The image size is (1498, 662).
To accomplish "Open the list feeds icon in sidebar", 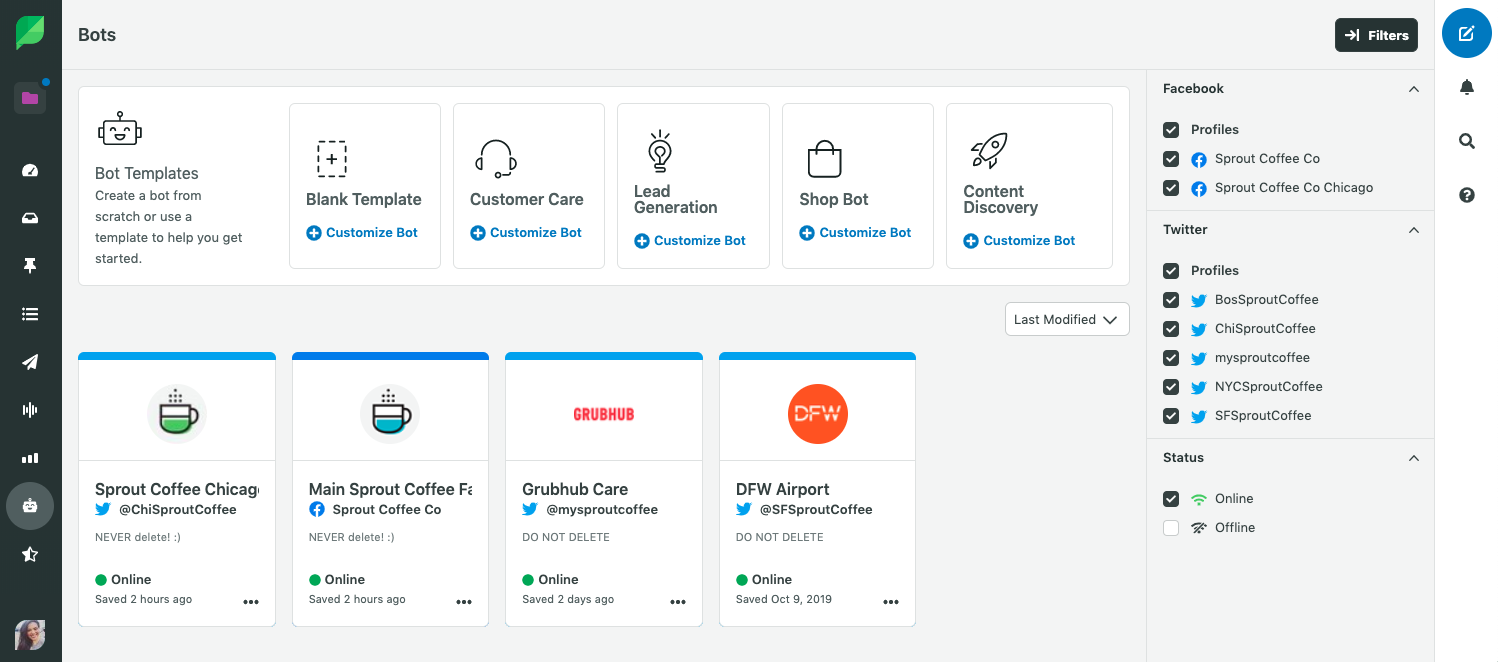I will click(30, 314).
